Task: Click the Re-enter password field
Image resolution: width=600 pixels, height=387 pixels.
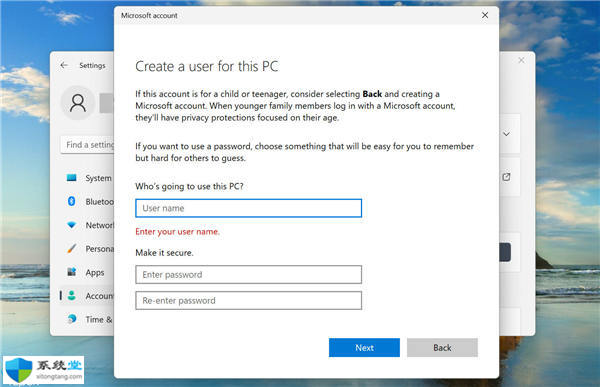Action: pyautogui.click(x=248, y=300)
